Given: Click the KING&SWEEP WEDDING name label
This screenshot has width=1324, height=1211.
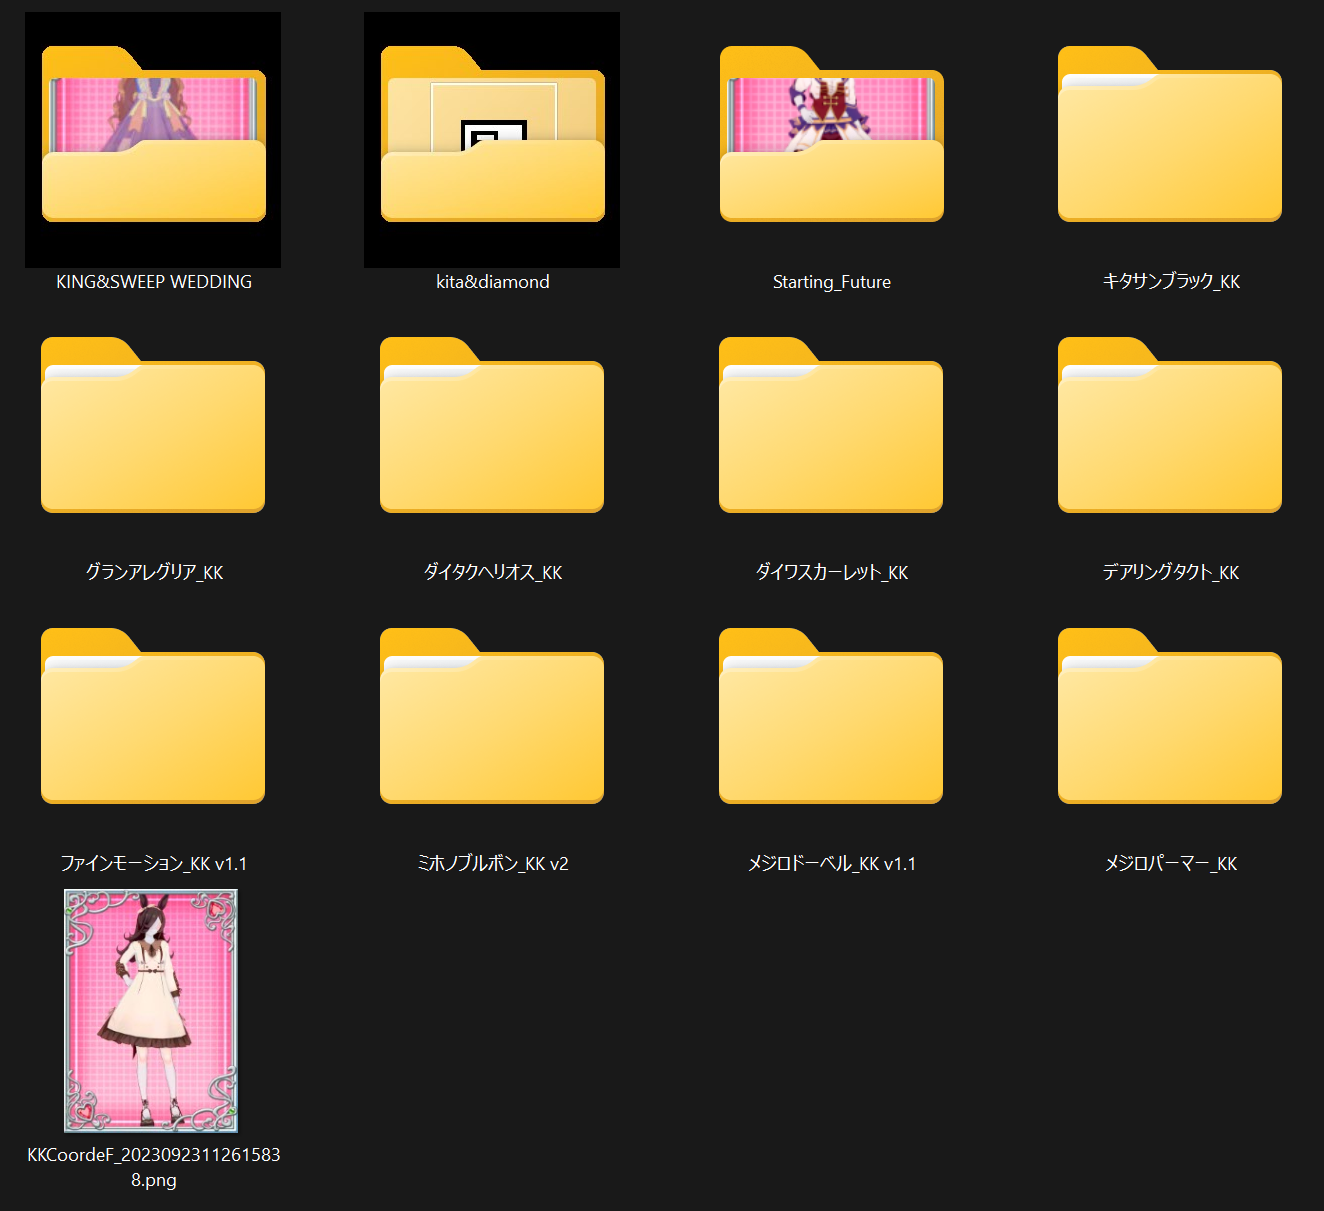Looking at the screenshot, I should click(153, 282).
